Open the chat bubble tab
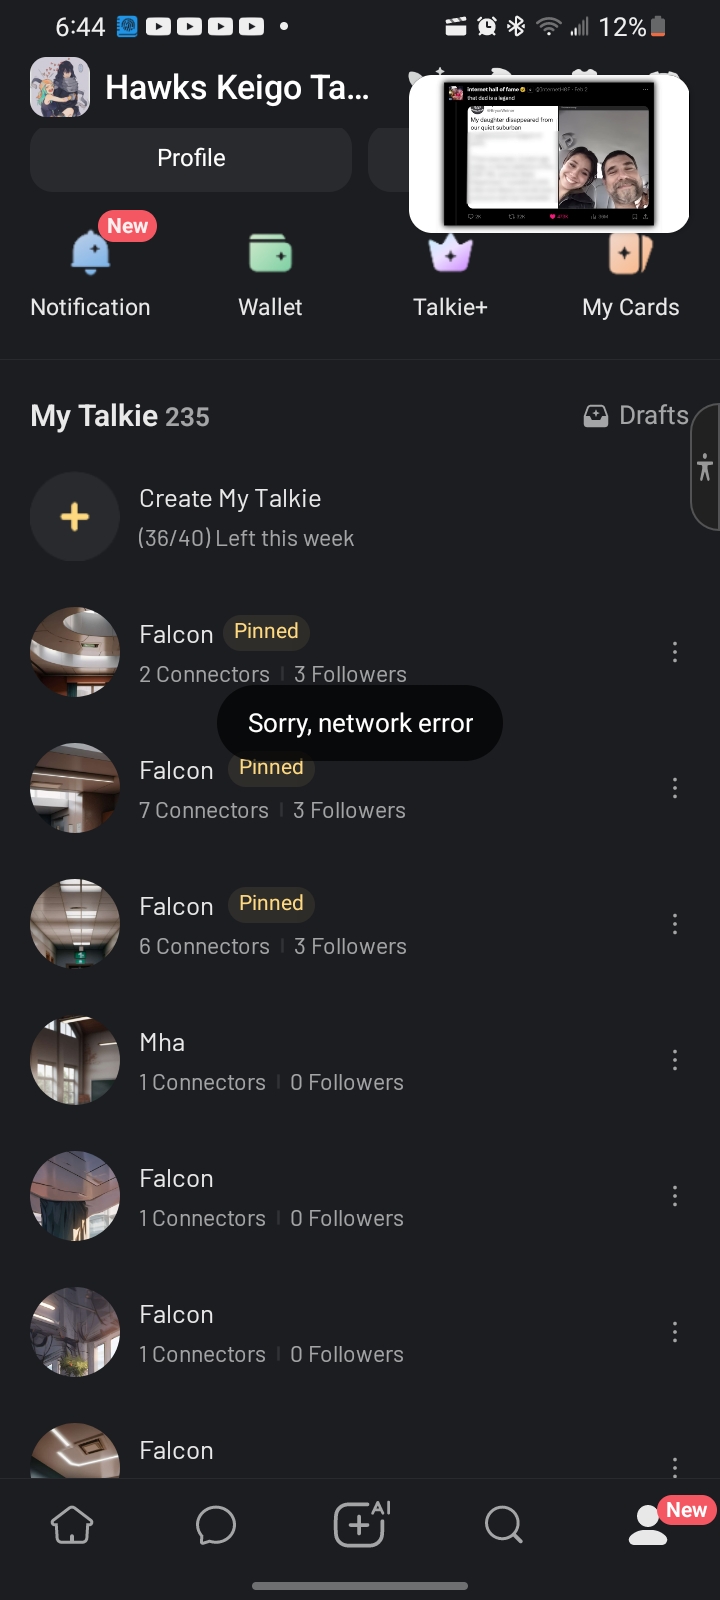This screenshot has height=1600, width=720. pos(216,1525)
